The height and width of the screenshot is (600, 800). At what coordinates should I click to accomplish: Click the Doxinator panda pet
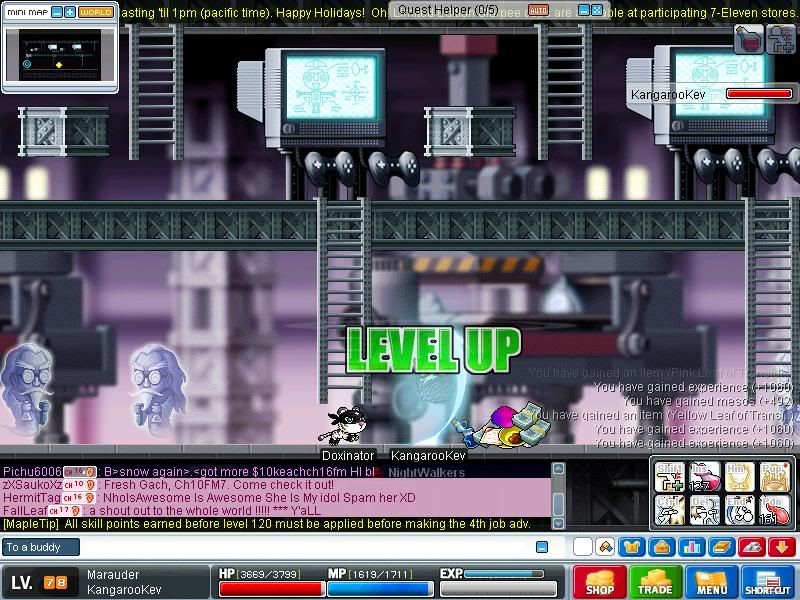[342, 425]
